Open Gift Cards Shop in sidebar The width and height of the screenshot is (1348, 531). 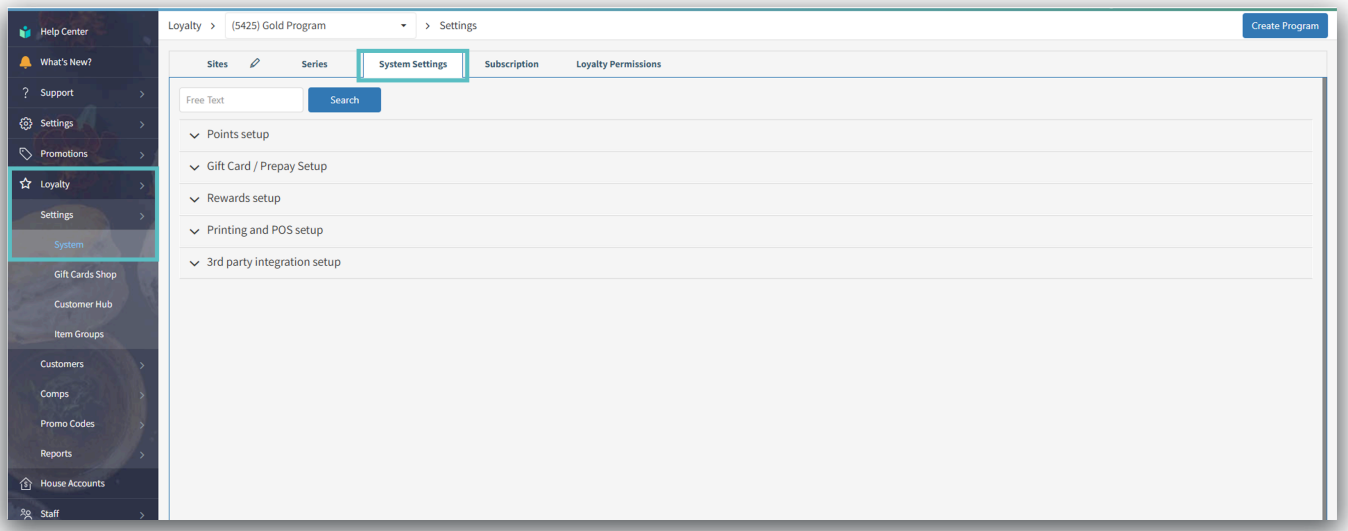[85, 274]
